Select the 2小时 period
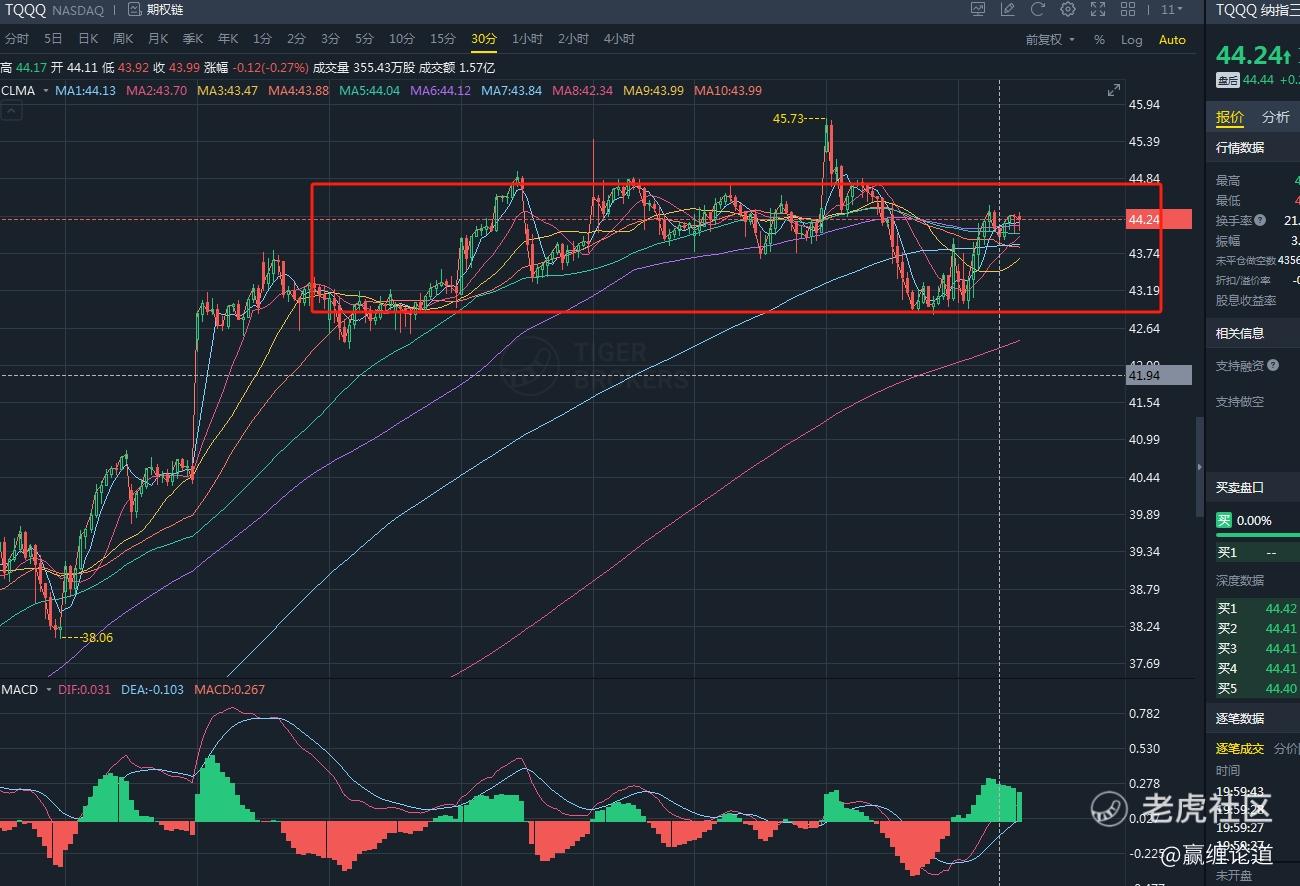Screen dimensions: 1300x886 573,39
